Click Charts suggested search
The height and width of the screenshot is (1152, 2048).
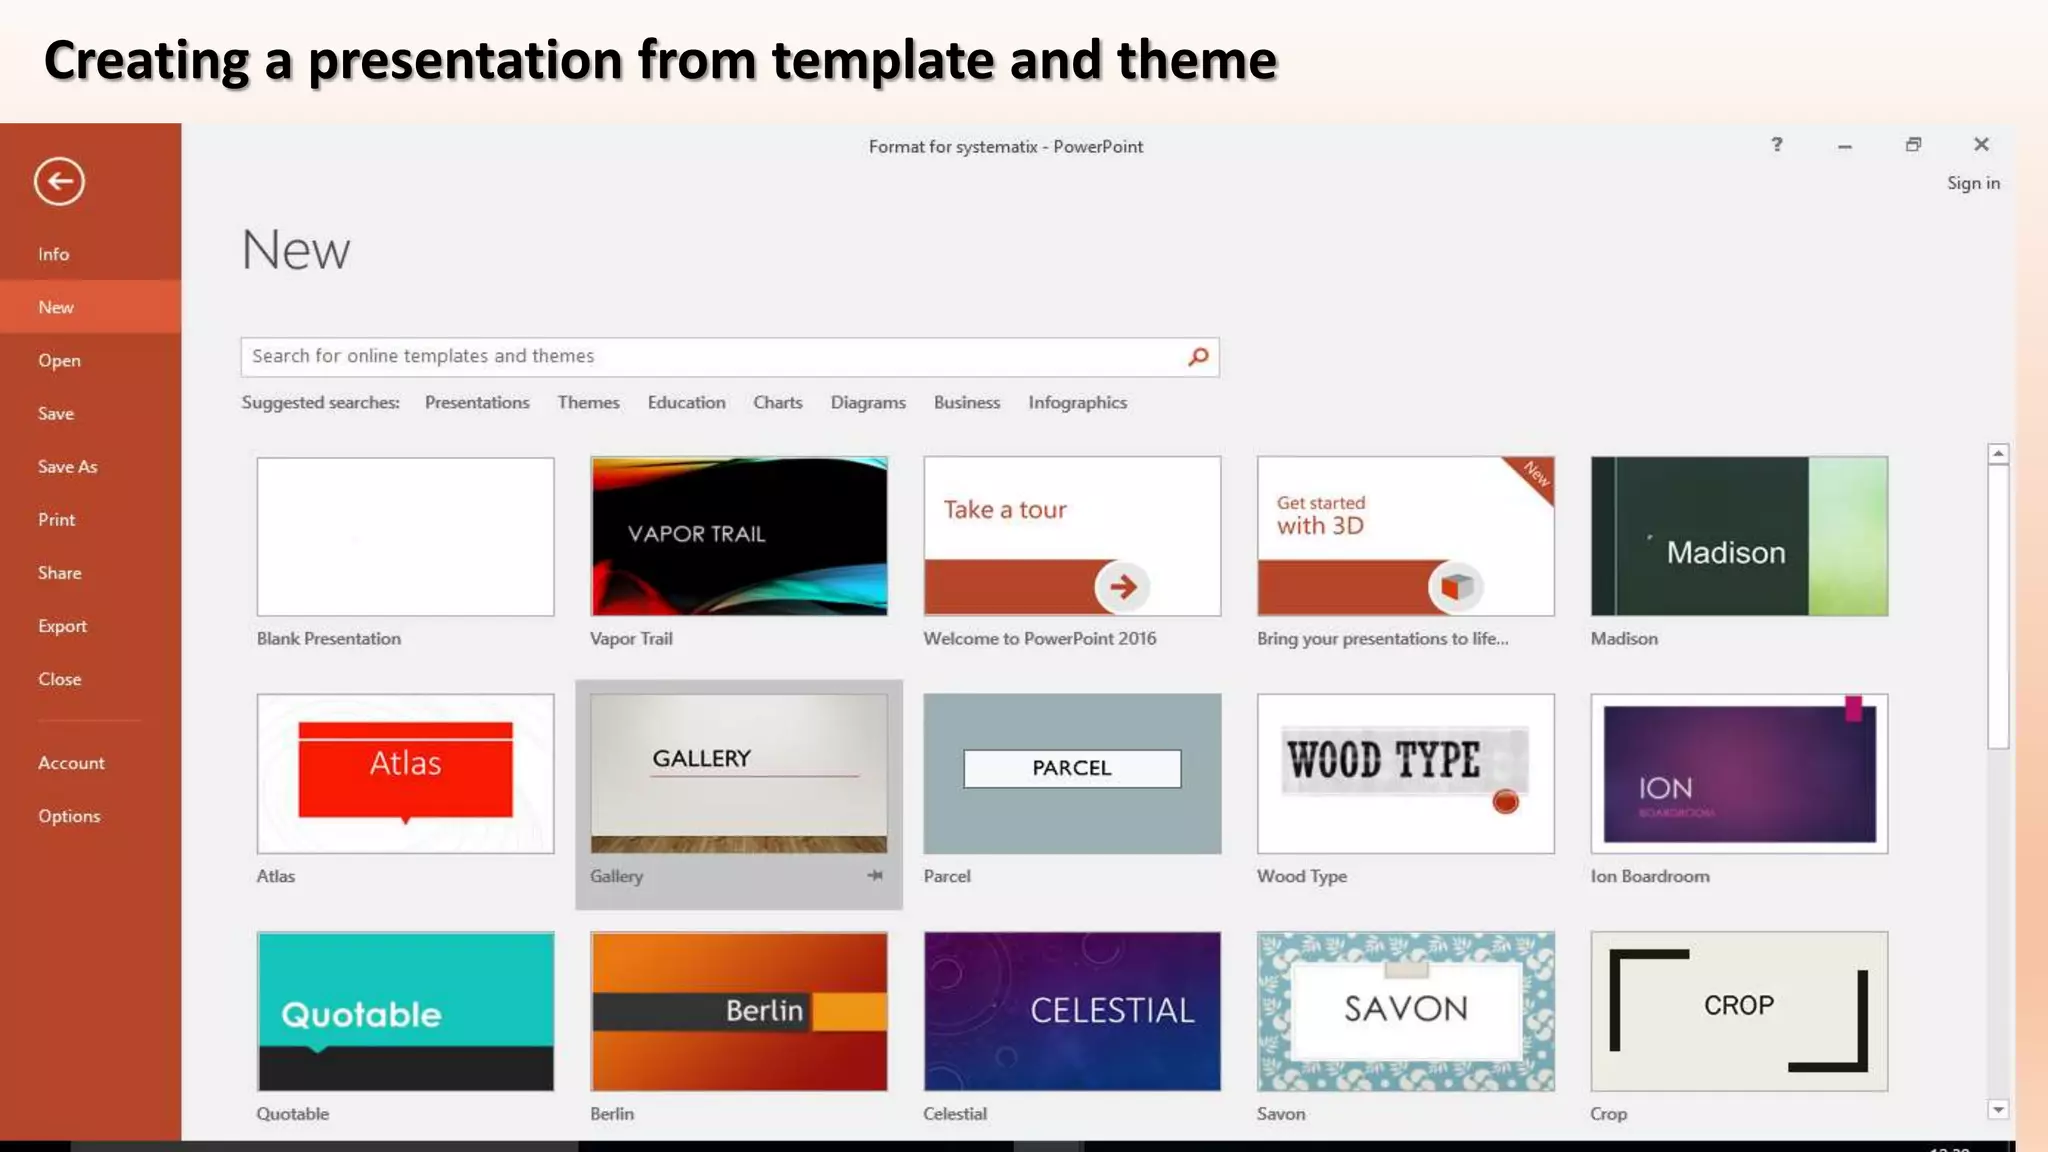coord(778,402)
